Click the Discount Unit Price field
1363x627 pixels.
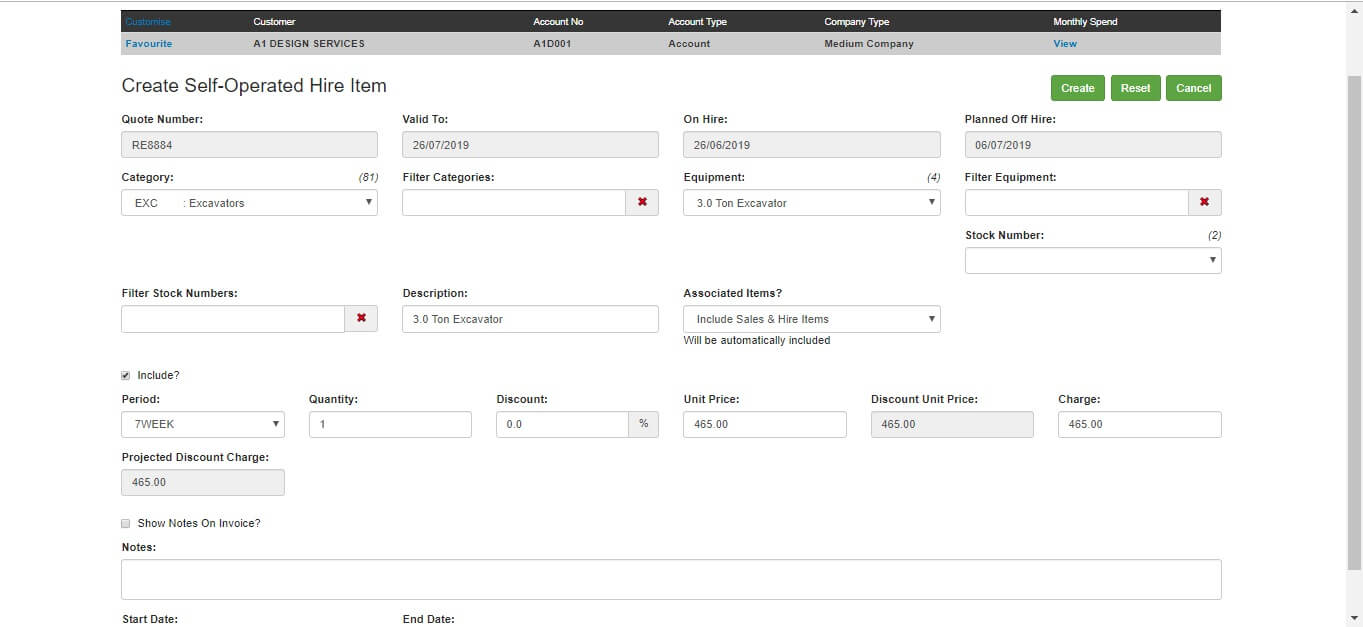pyautogui.click(x=952, y=424)
